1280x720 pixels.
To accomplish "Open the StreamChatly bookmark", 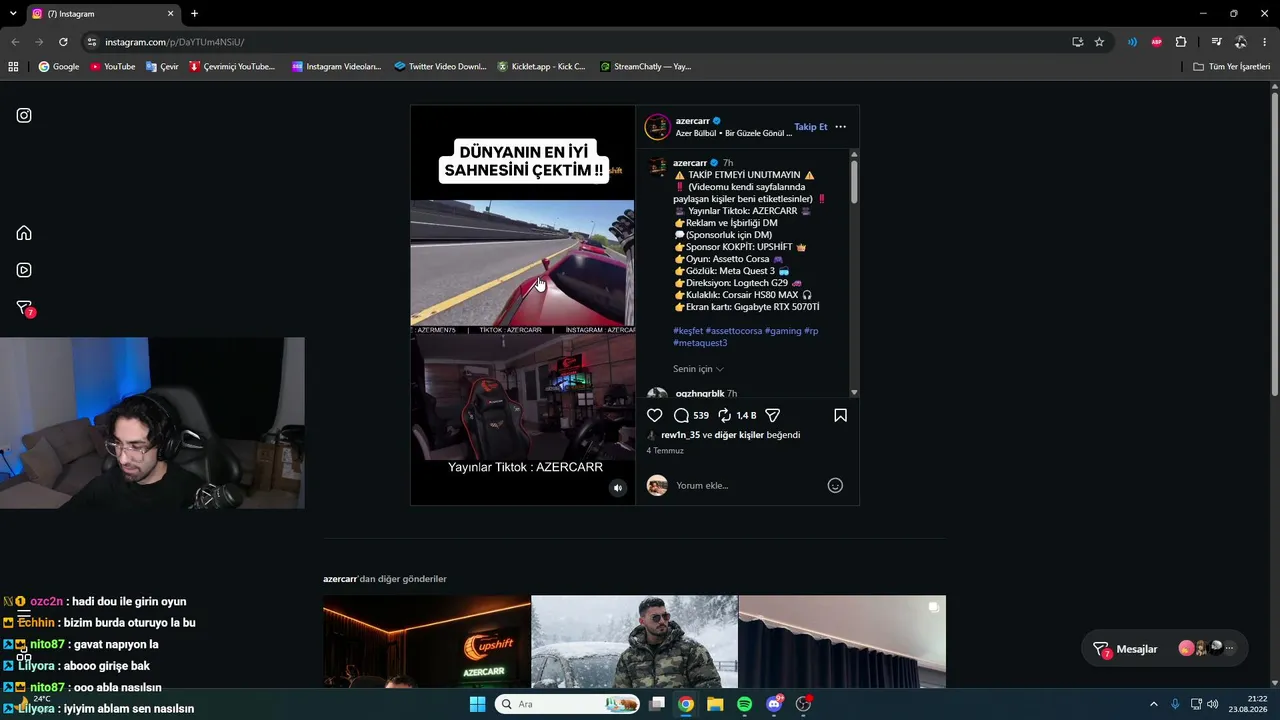I will [645, 67].
